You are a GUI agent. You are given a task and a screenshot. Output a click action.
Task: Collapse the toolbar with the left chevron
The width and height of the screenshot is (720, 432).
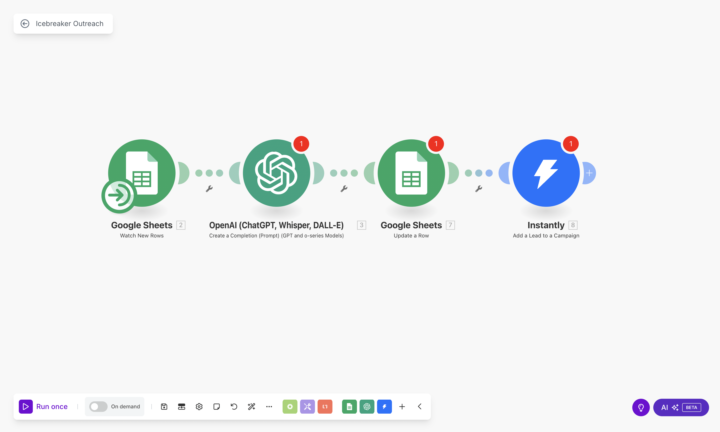(x=419, y=407)
